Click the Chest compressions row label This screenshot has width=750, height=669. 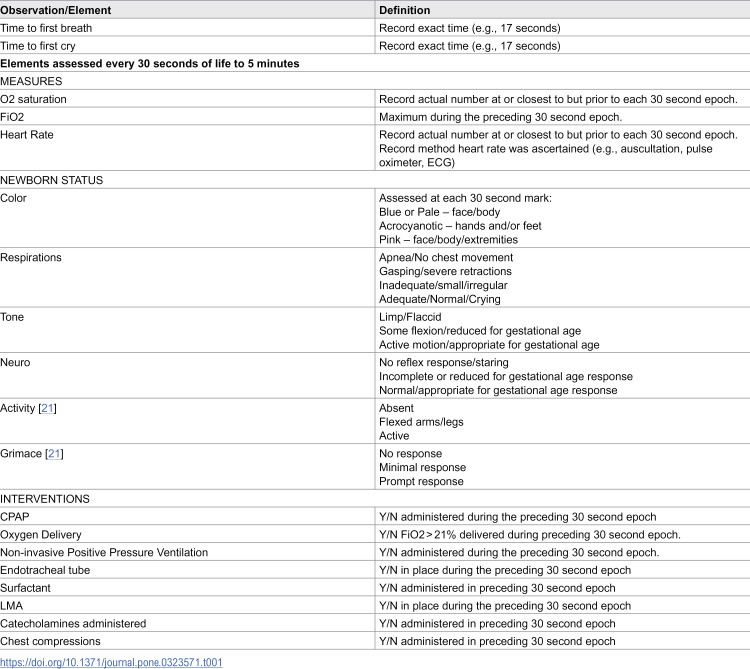(50, 641)
